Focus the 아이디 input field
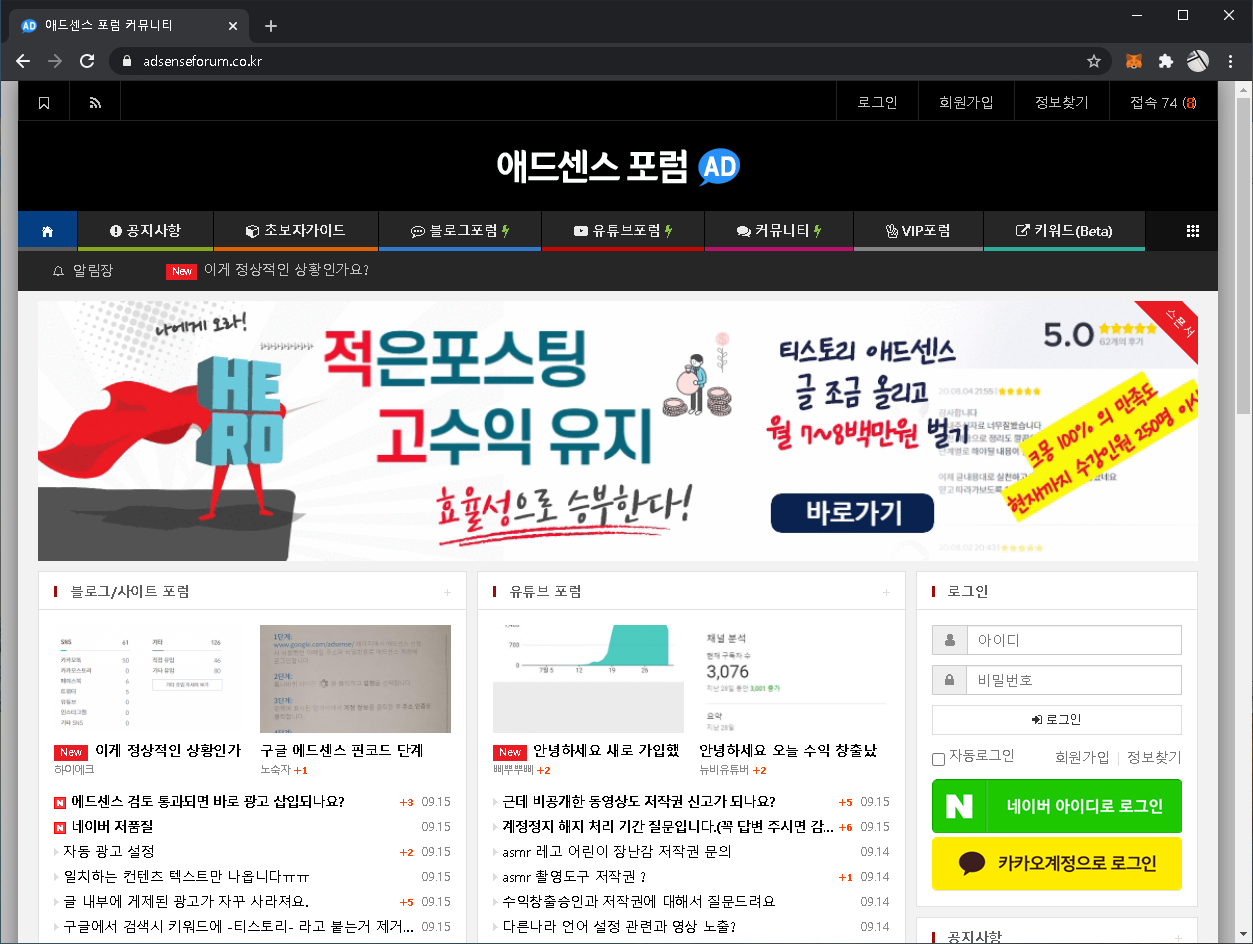Viewport: 1253px width, 944px height. (1073, 640)
